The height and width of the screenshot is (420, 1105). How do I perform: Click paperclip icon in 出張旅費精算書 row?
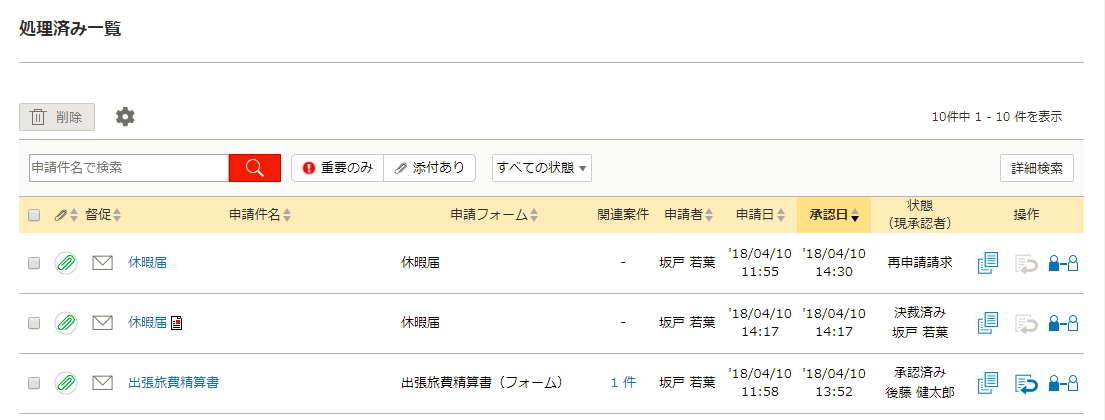click(66, 383)
